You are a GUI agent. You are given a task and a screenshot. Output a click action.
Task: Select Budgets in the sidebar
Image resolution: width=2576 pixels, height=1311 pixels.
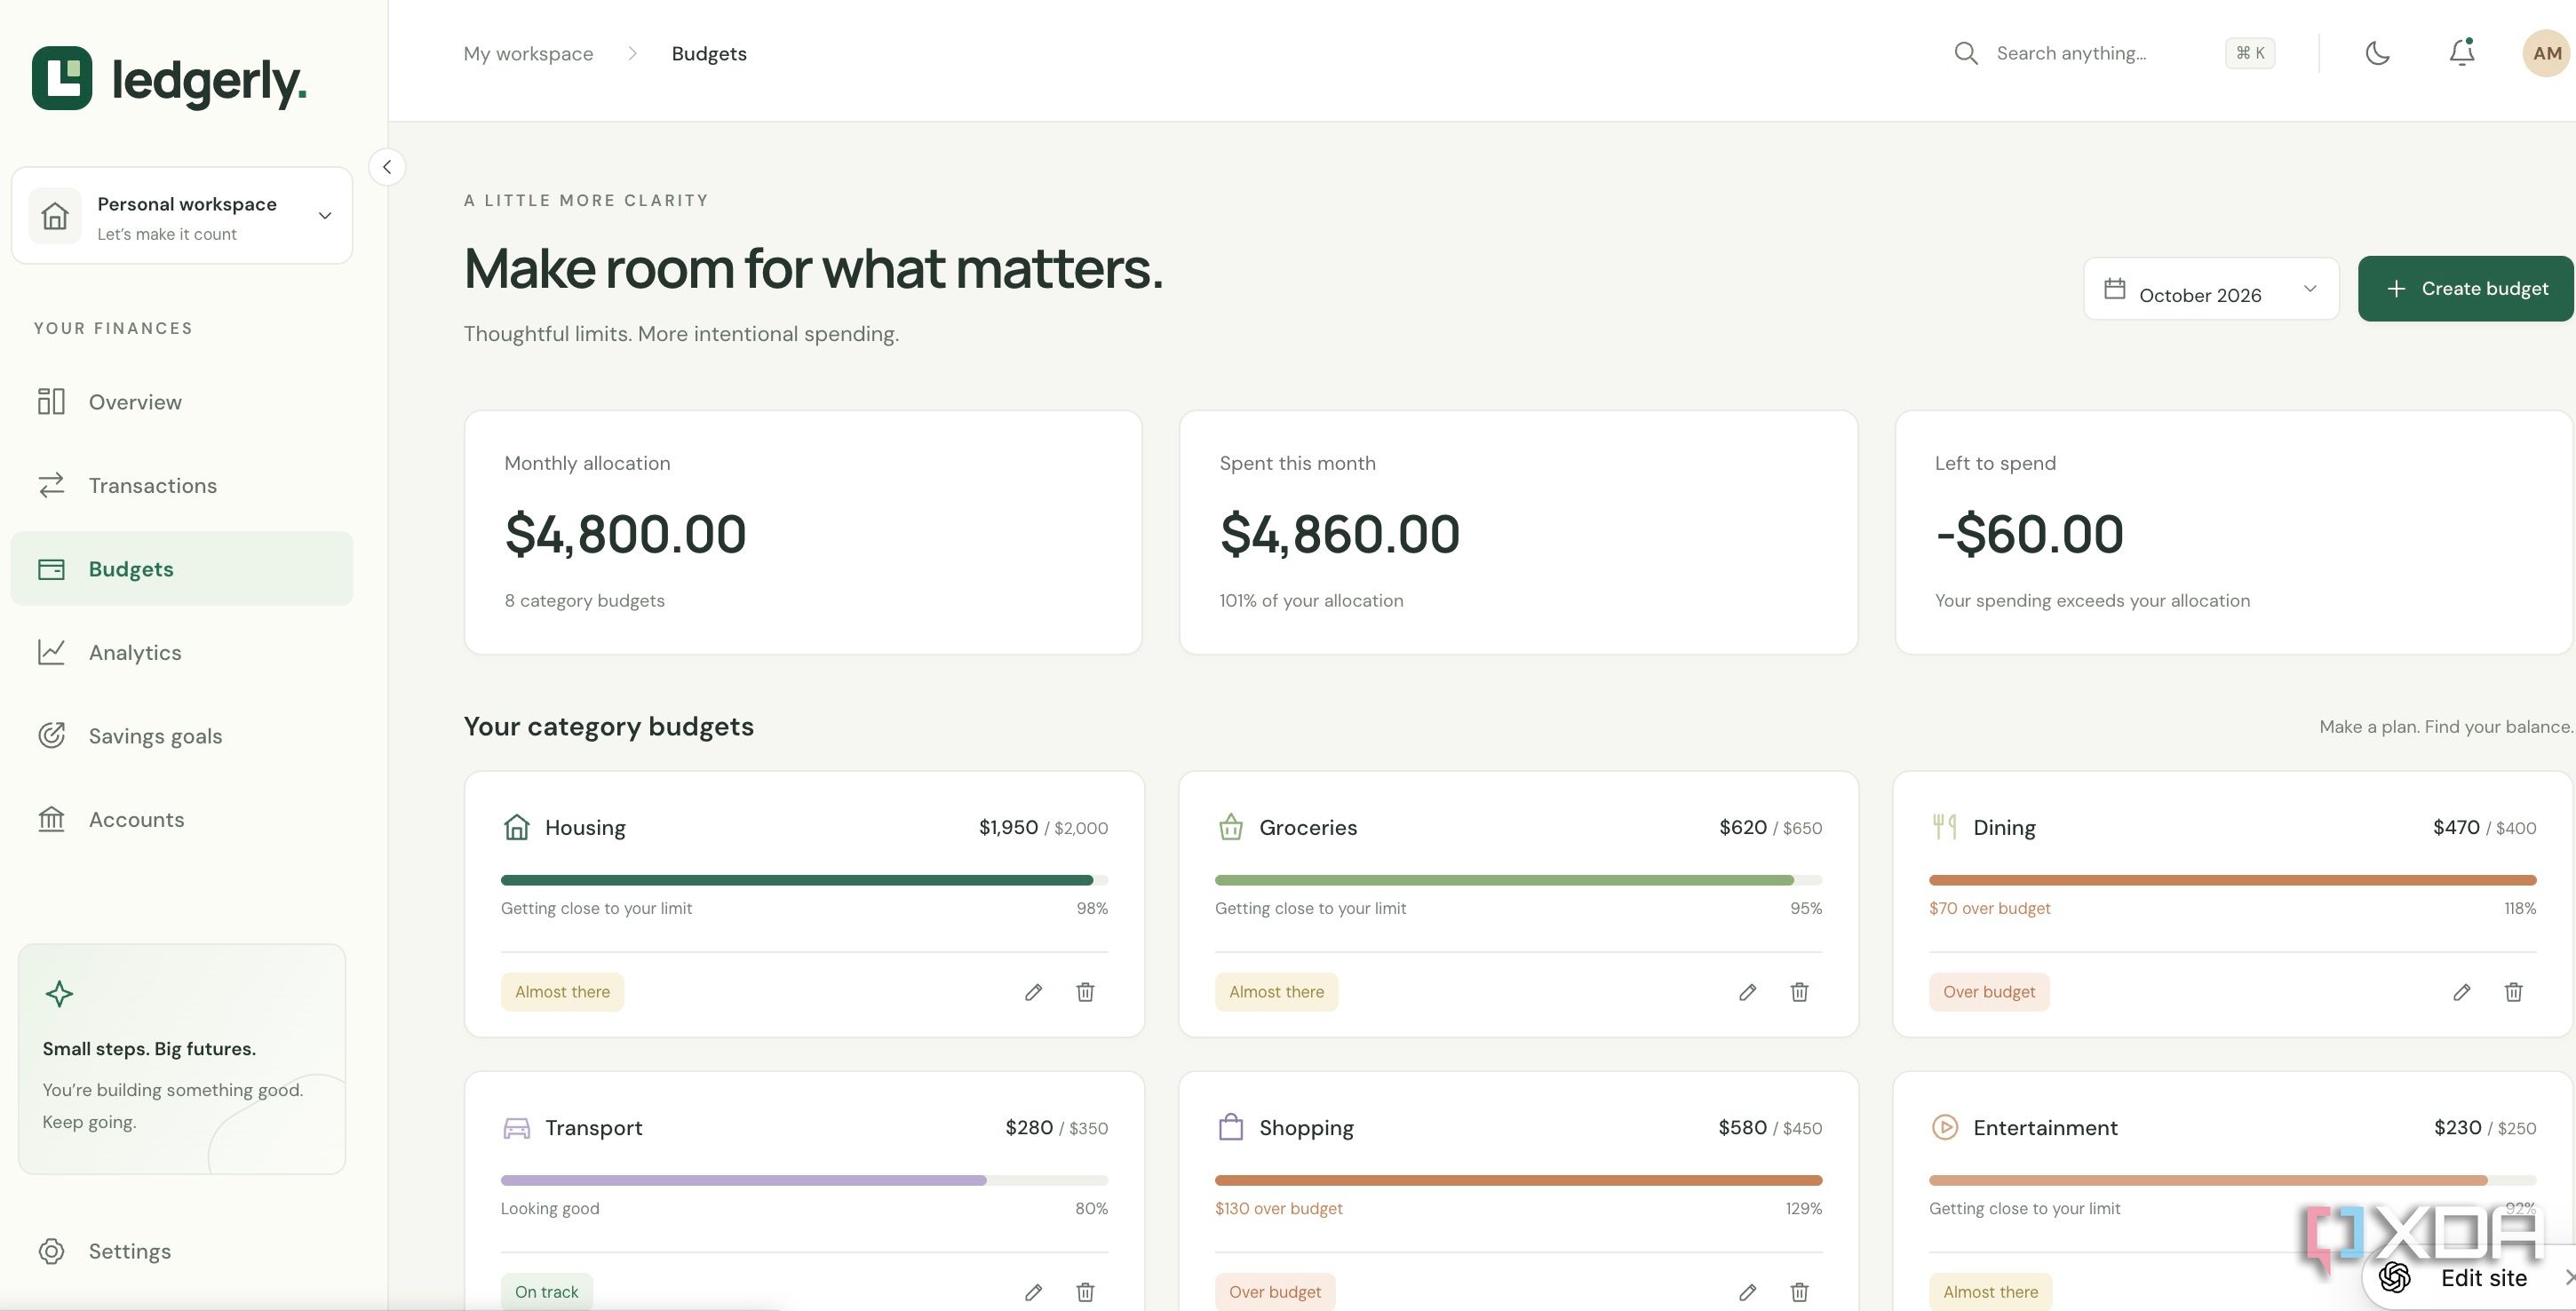(x=182, y=569)
